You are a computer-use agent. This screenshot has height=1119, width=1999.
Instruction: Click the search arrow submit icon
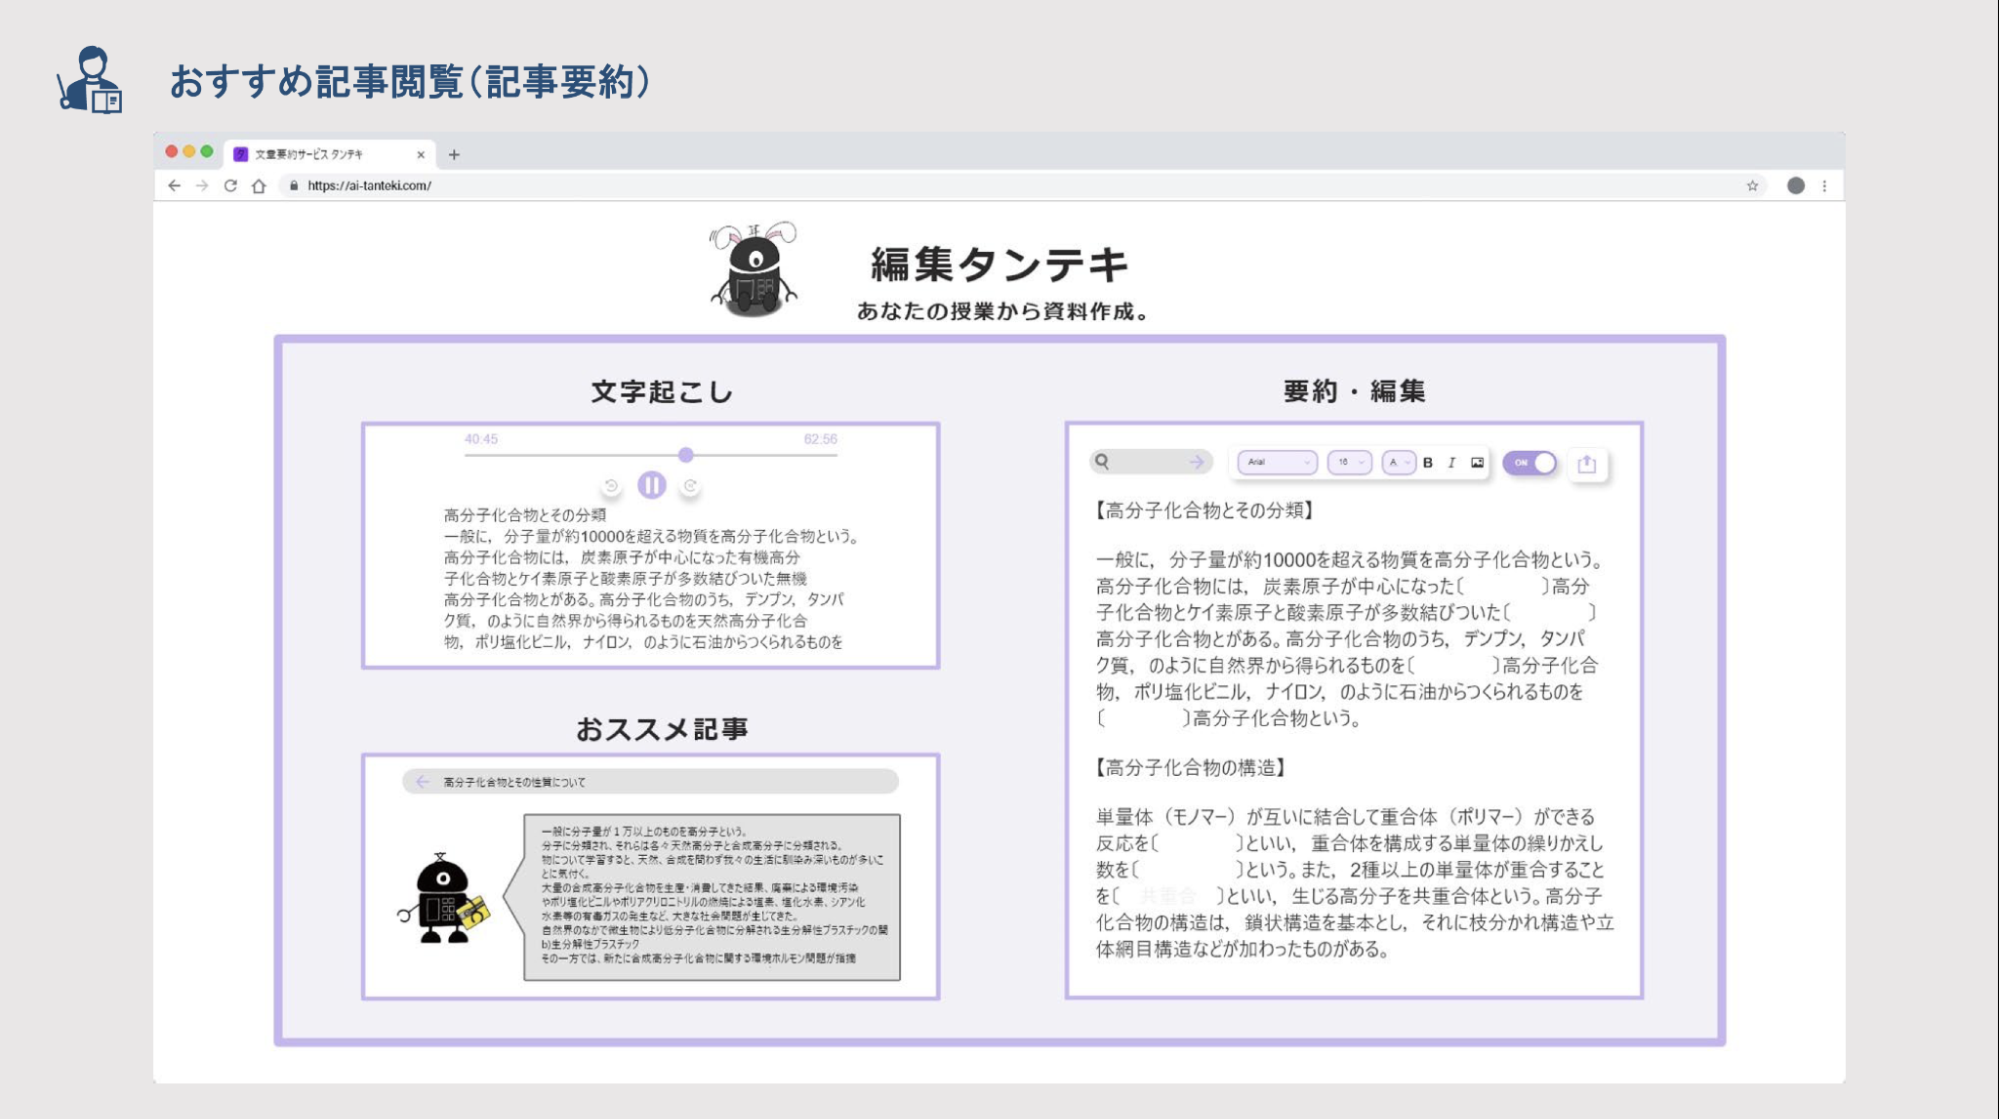(1196, 461)
